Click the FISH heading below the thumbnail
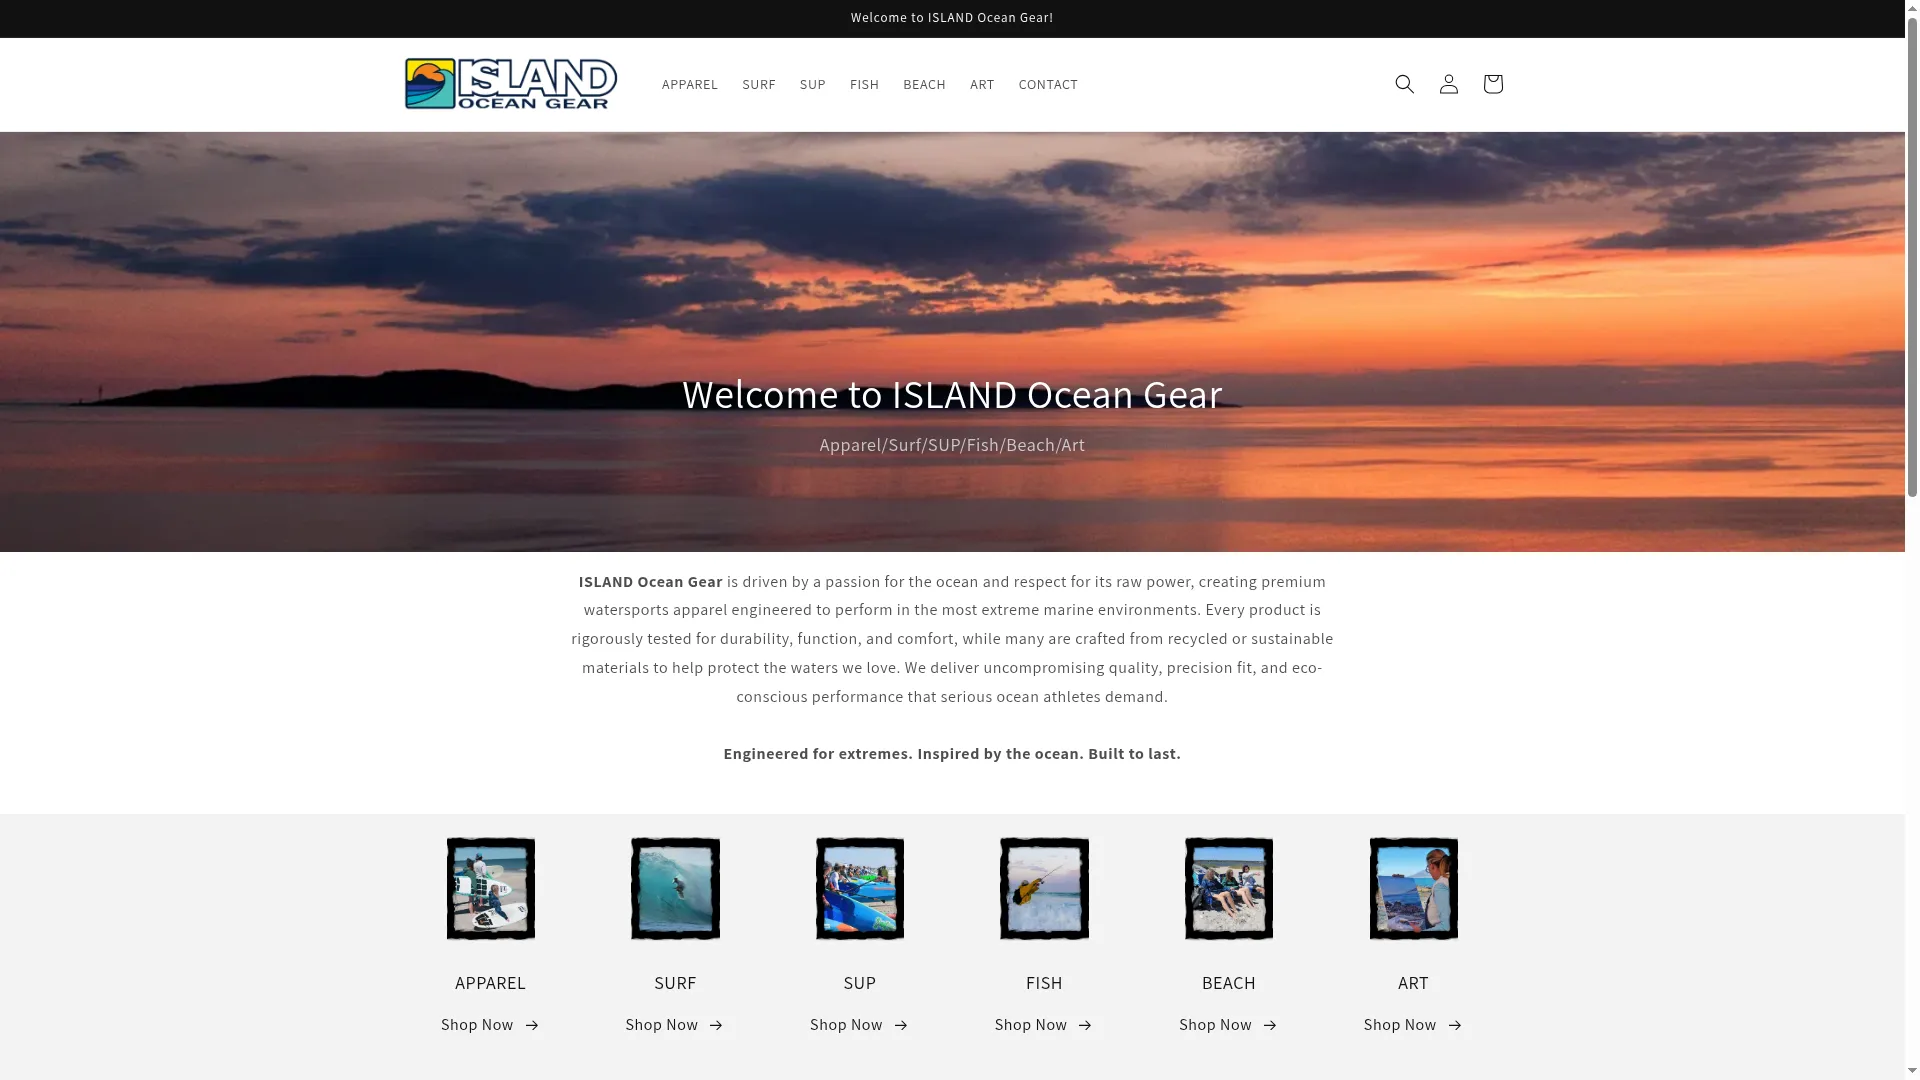 coord(1044,983)
